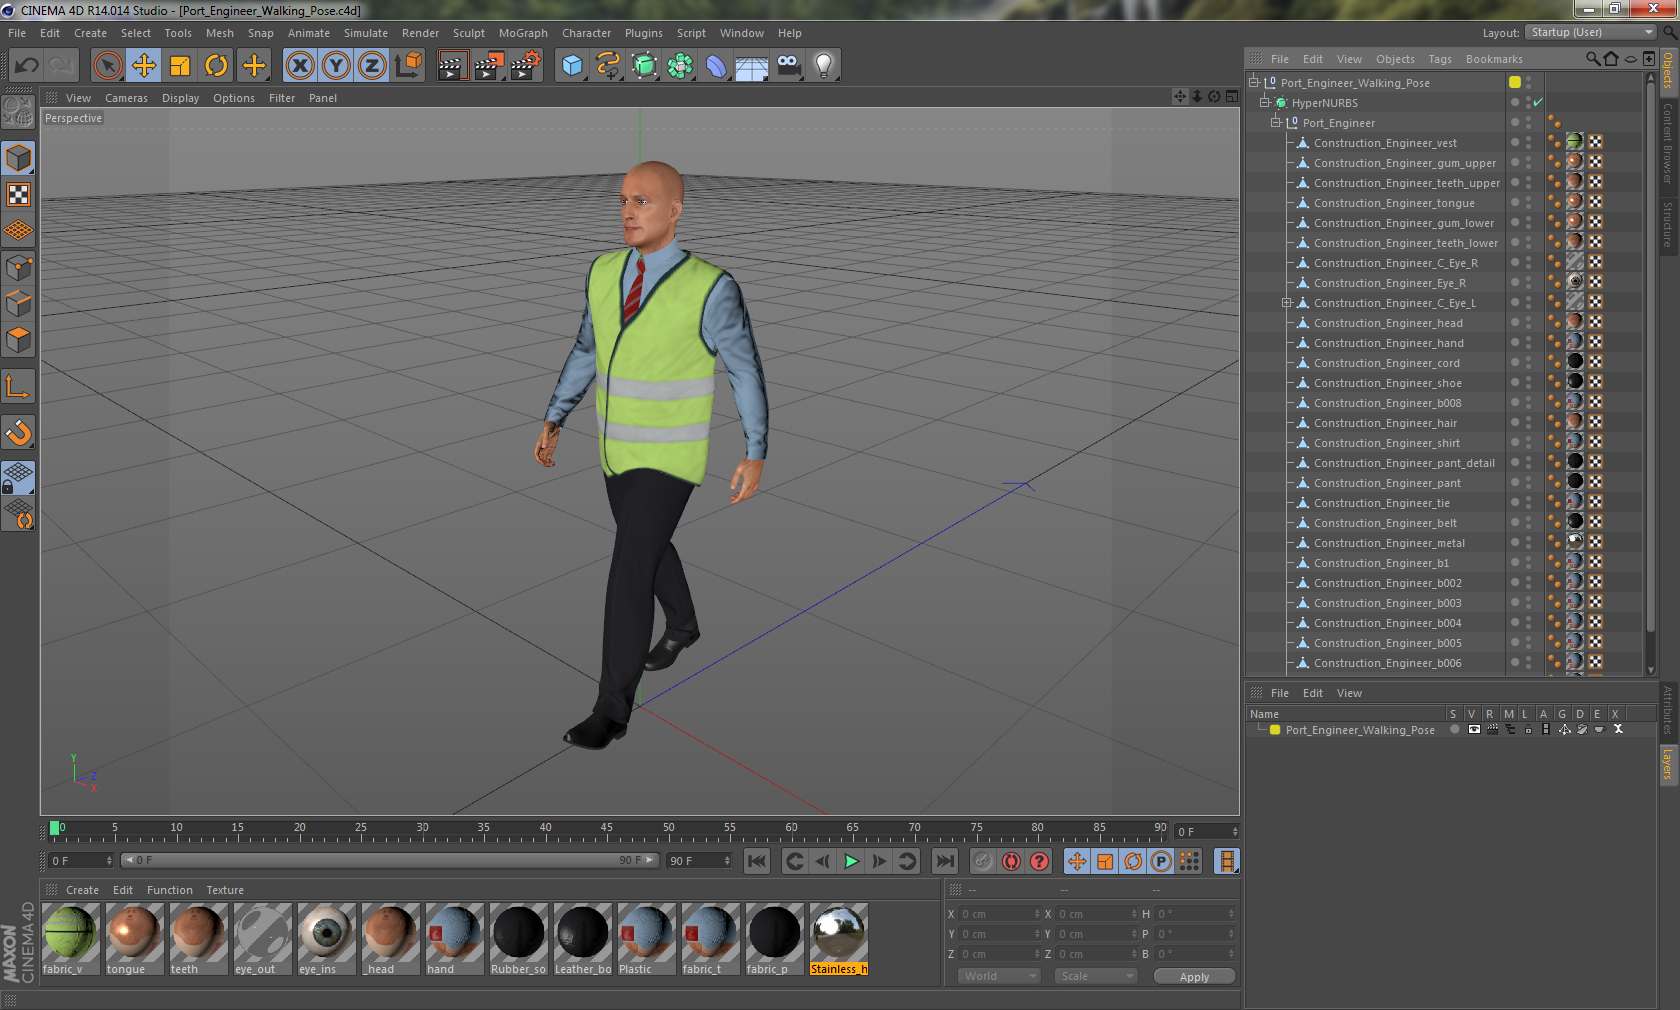Screen dimensions: 1680x1010
Task: Open the spline pen tools icon
Action: tap(608, 66)
